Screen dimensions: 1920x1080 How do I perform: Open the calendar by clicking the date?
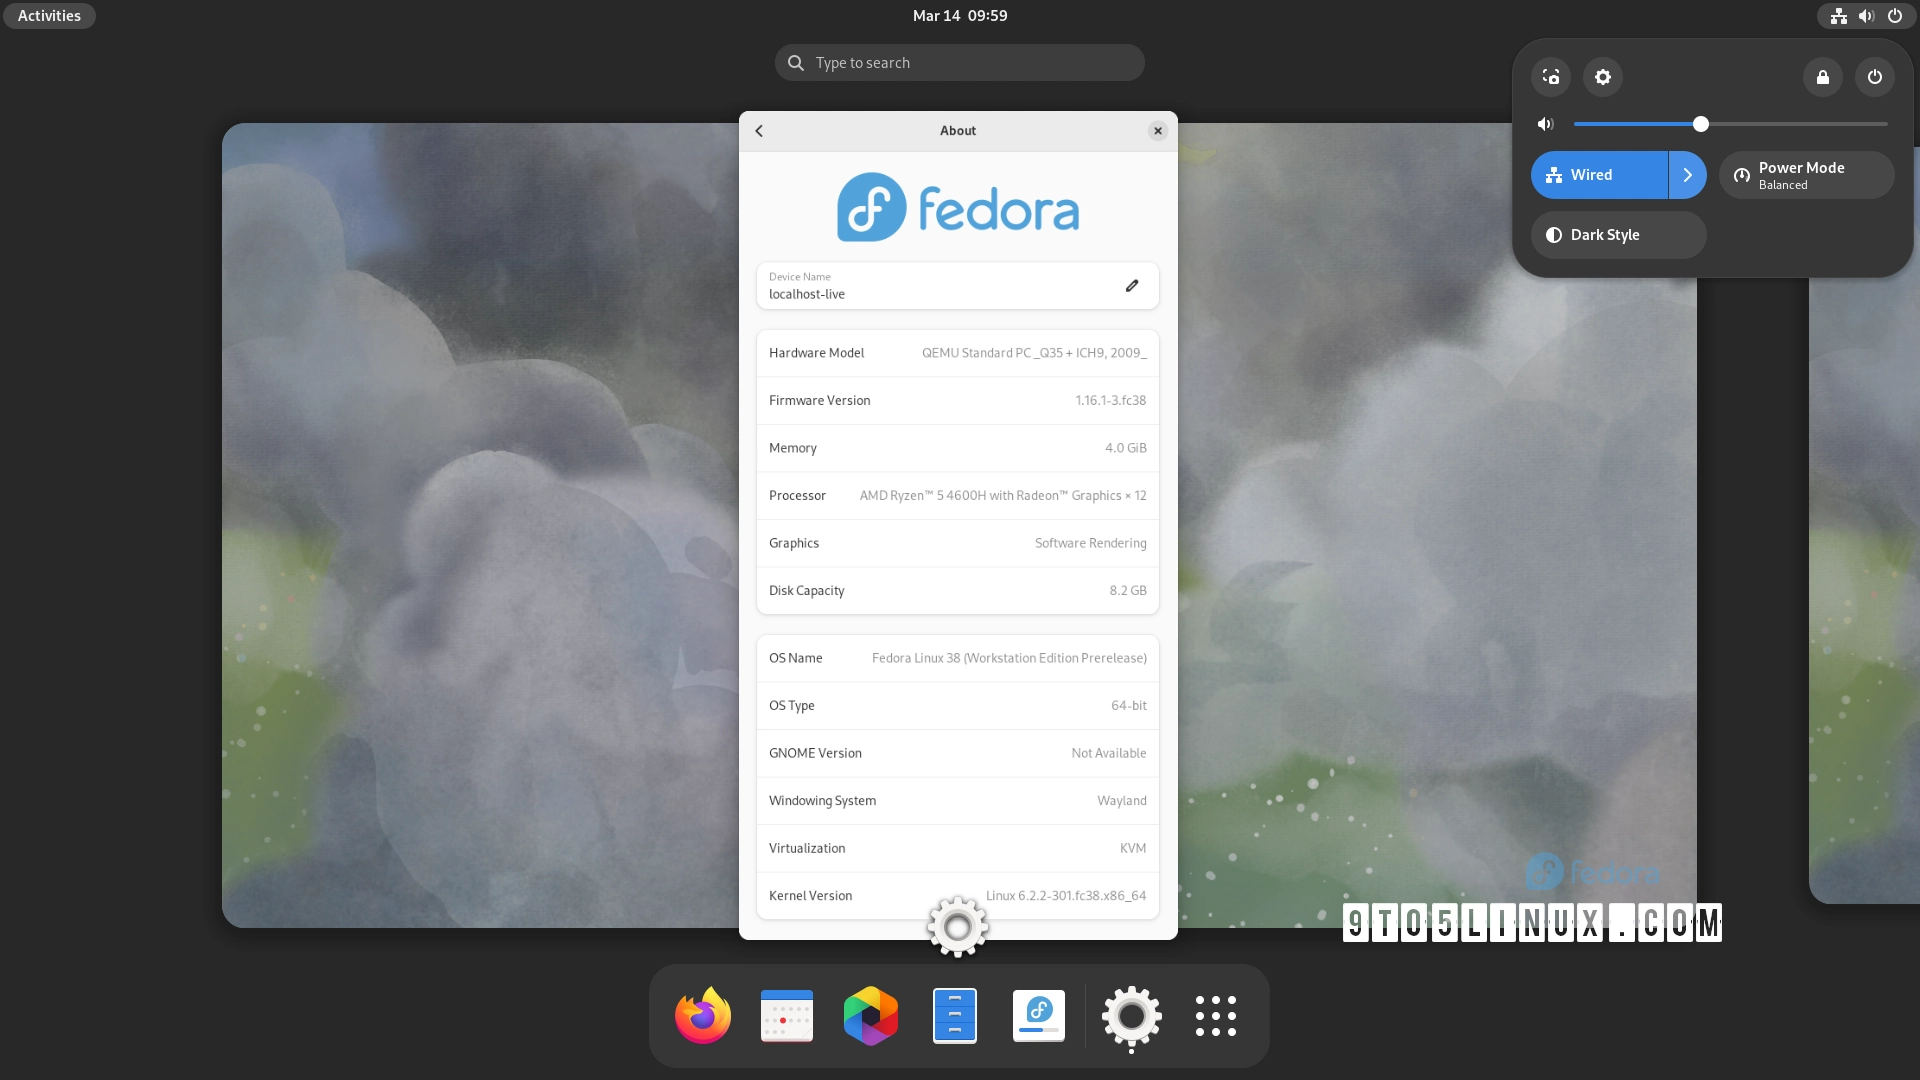point(958,15)
